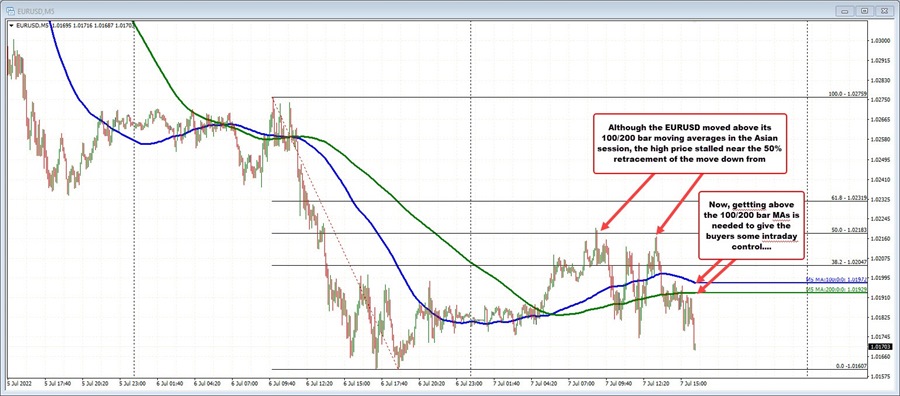The image size is (900, 396).
Task: Click the 7 Jul 01:40 time axis label
Action: point(507,382)
